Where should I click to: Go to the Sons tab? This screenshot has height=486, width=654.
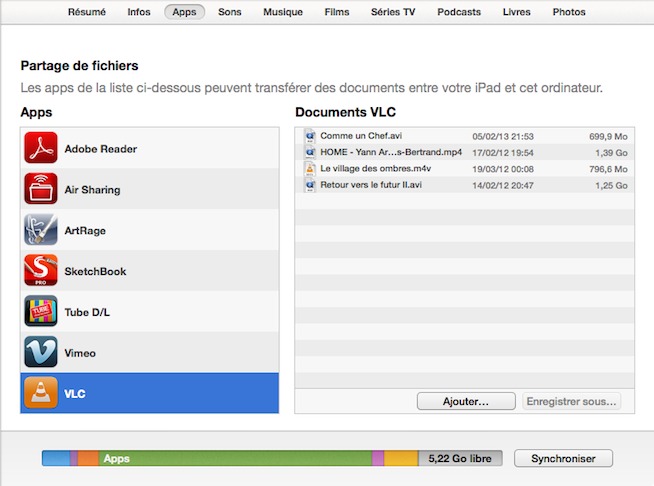point(229,12)
